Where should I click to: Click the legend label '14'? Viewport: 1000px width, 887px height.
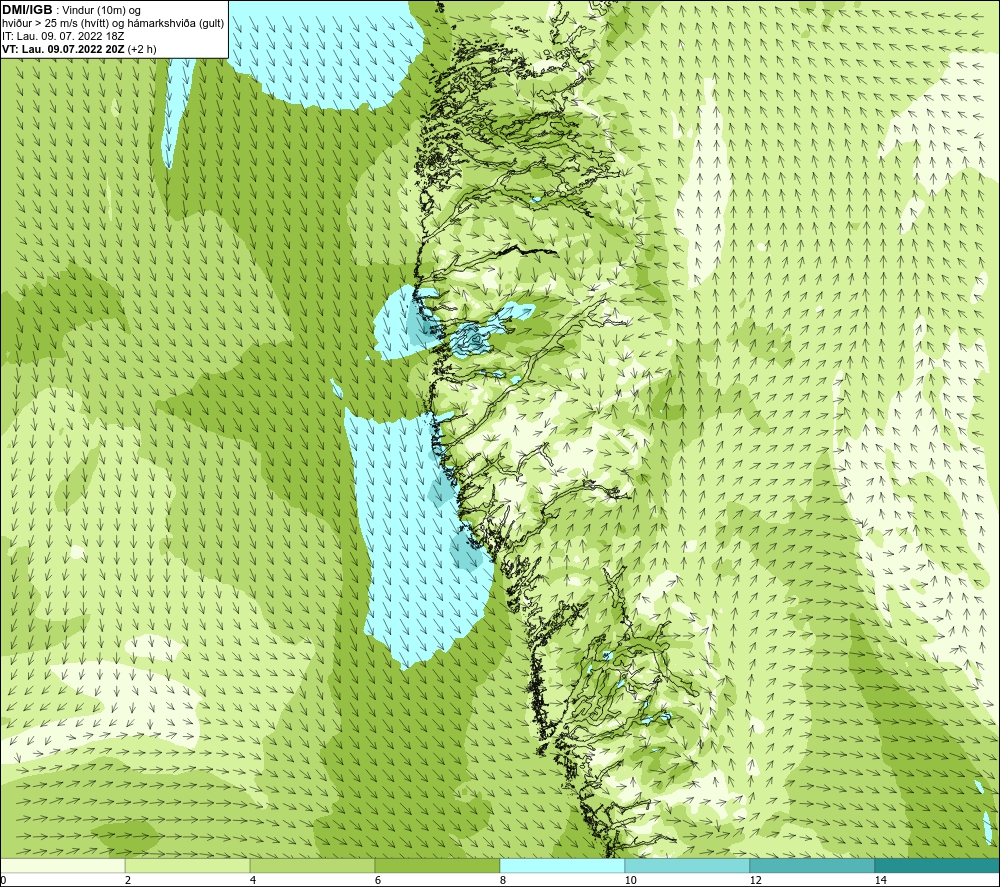click(x=881, y=880)
